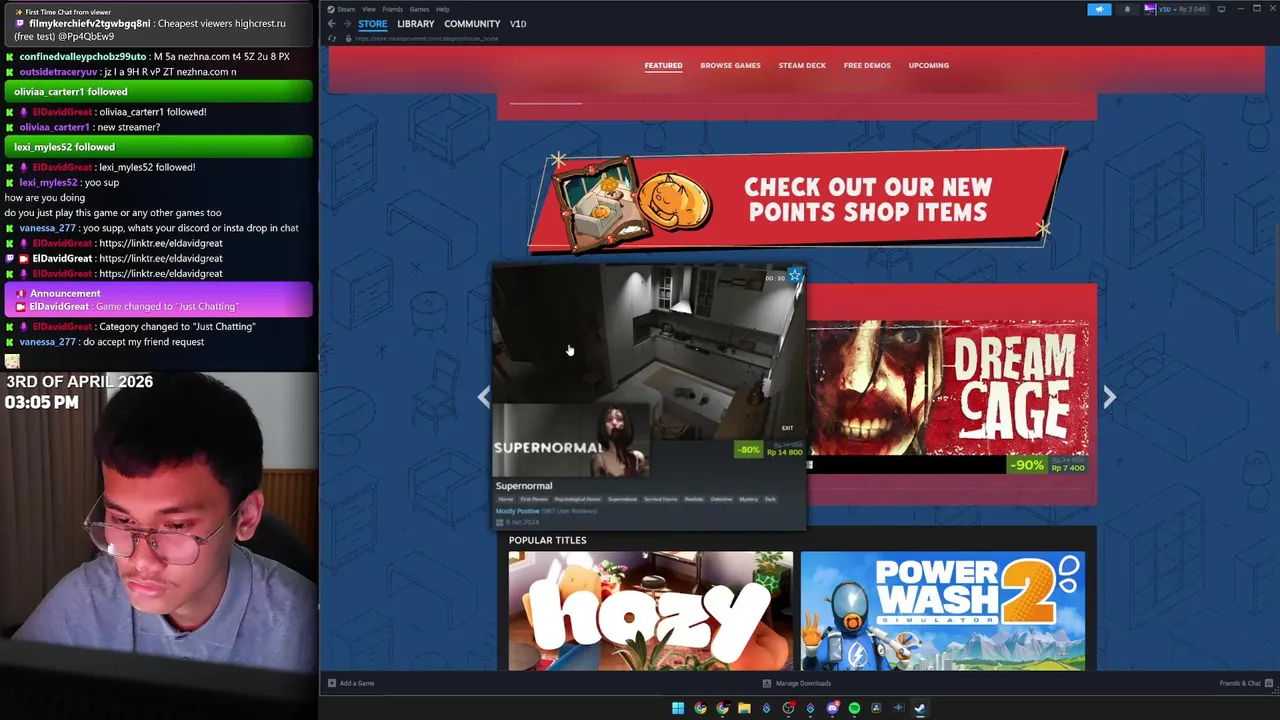The width and height of the screenshot is (1280, 720).
Task: Switch to Big Picture mode via the monitor icon
Action: 1221,9
